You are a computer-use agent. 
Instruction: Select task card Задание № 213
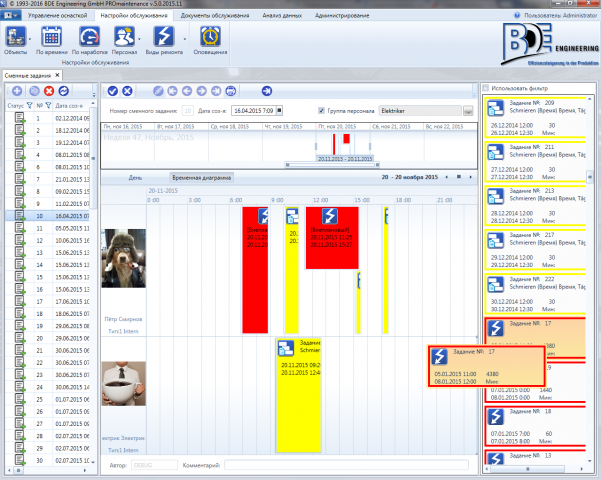[535, 206]
